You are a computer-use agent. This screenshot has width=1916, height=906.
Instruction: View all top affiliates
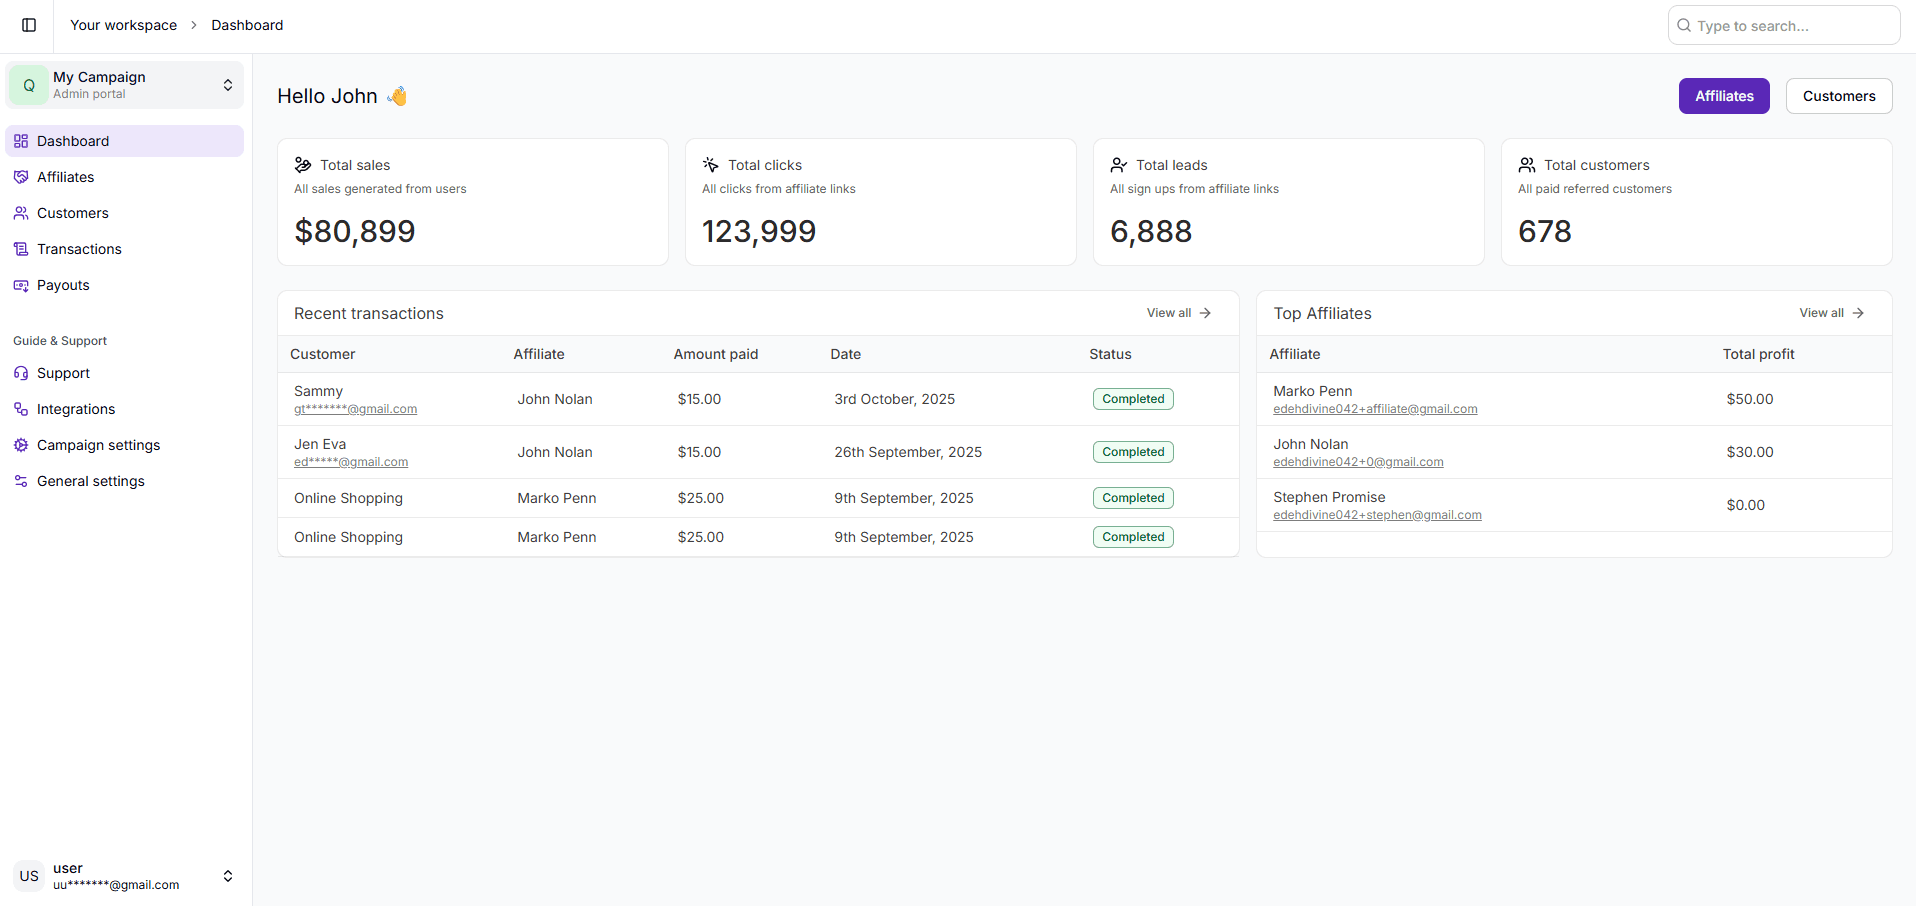click(1830, 313)
